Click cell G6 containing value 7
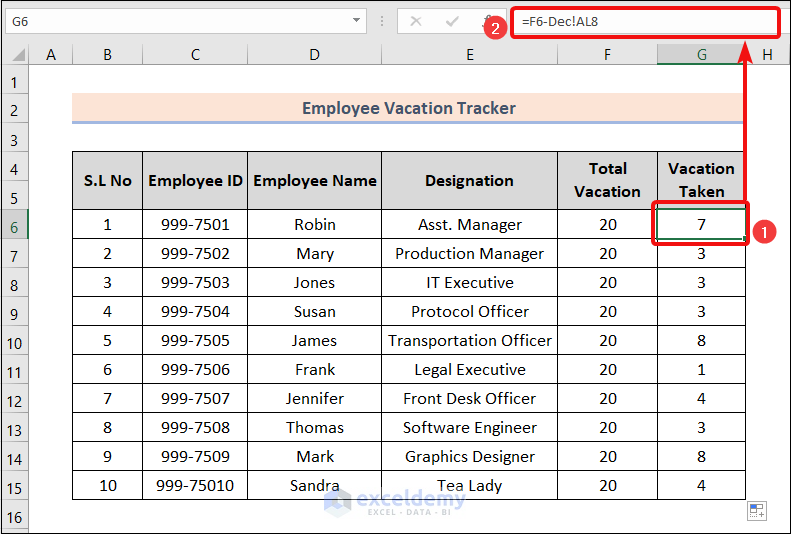The width and height of the screenshot is (791, 534). click(x=701, y=225)
